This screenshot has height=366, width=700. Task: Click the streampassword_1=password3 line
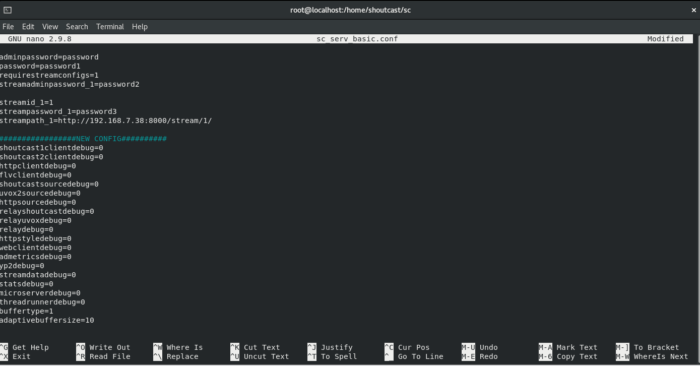click(58, 112)
